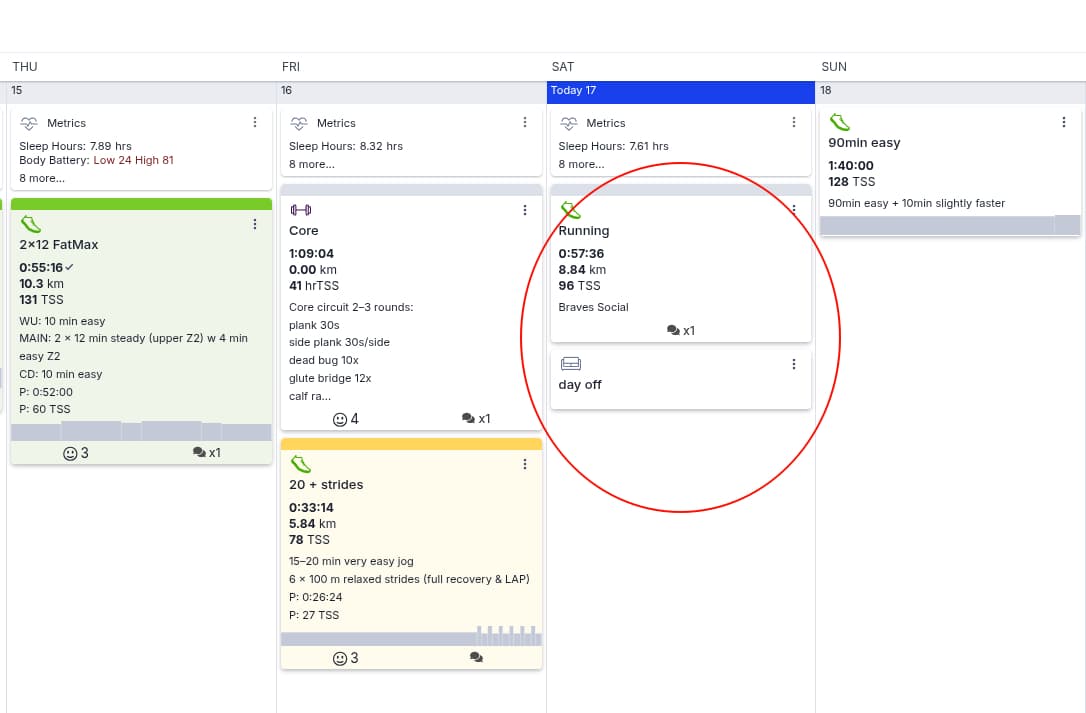
Task: Click the smiley feeling icon on Core
Action: (x=340, y=419)
